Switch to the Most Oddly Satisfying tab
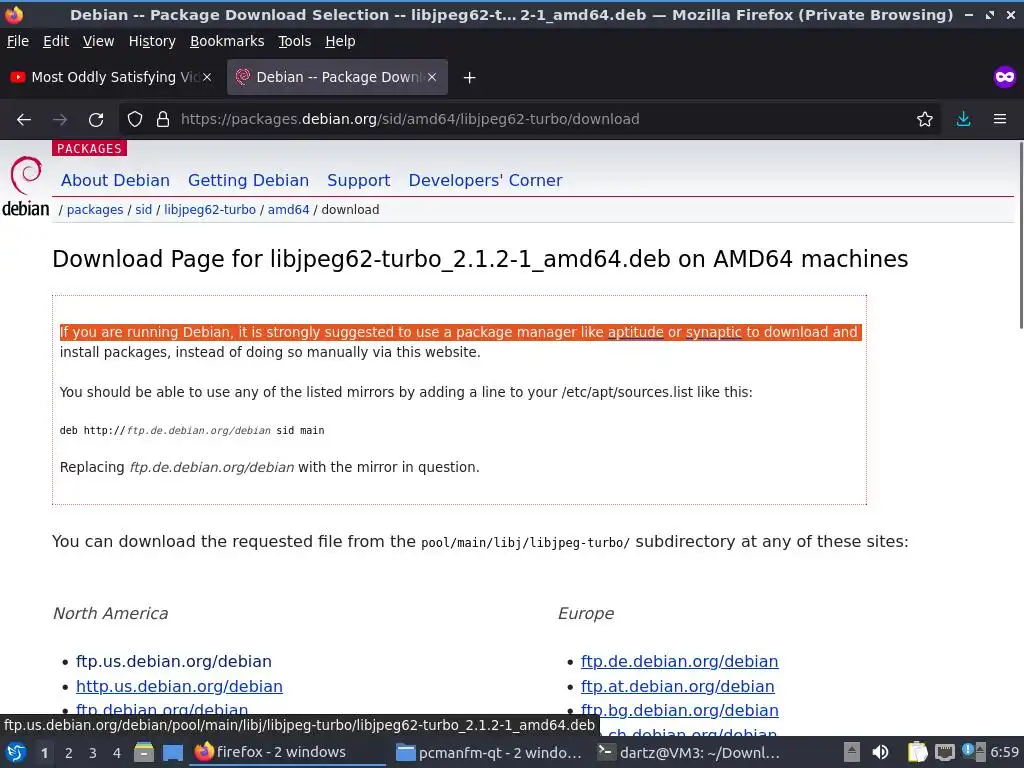Screen dimensions: 1024x768 [x=111, y=77]
